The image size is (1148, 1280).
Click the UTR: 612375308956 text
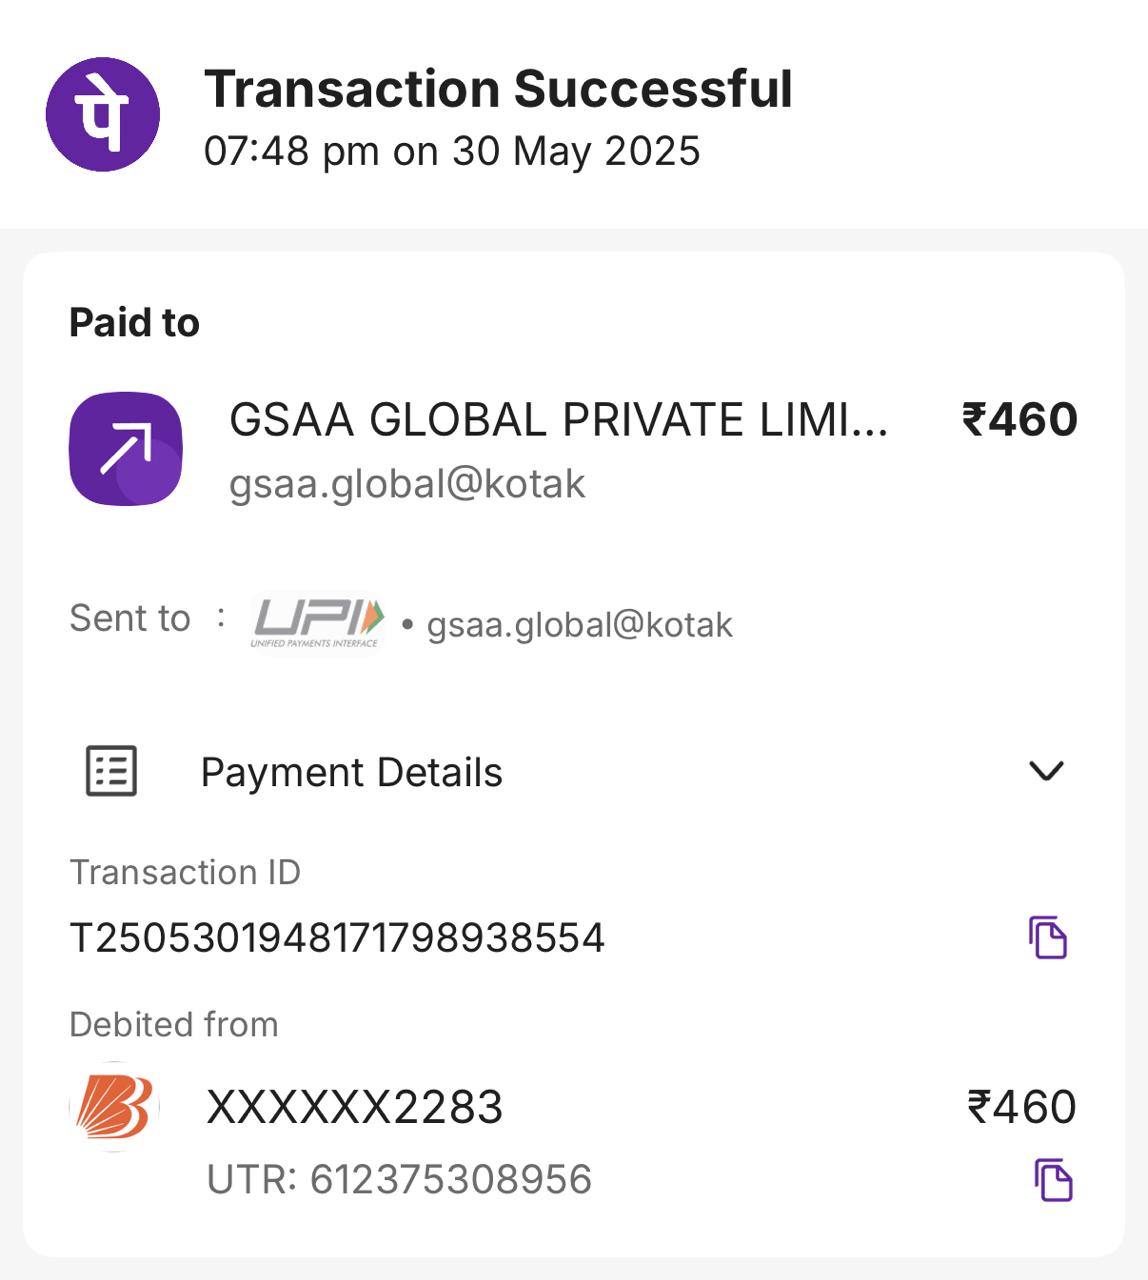coord(399,1180)
